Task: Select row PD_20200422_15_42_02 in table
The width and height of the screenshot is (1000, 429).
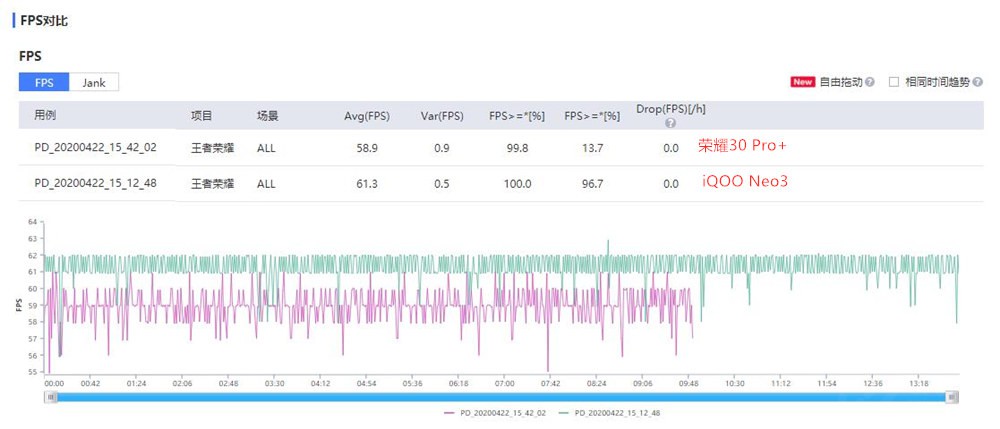Action: [x=501, y=148]
